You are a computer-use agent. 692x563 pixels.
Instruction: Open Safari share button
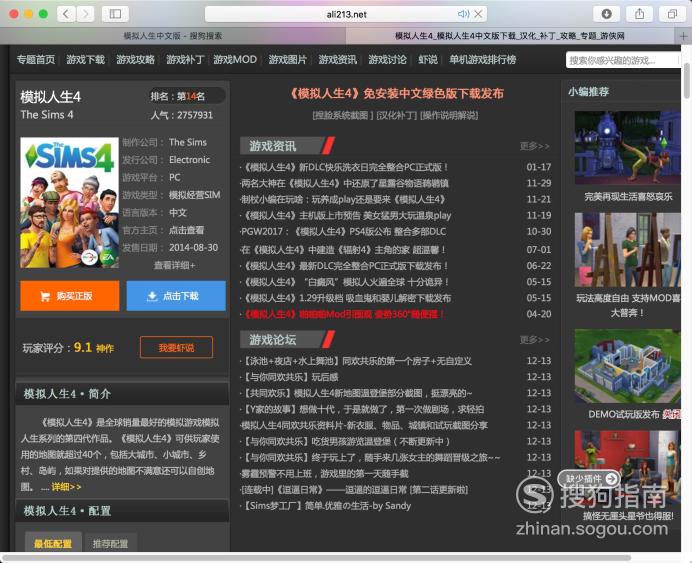click(639, 14)
